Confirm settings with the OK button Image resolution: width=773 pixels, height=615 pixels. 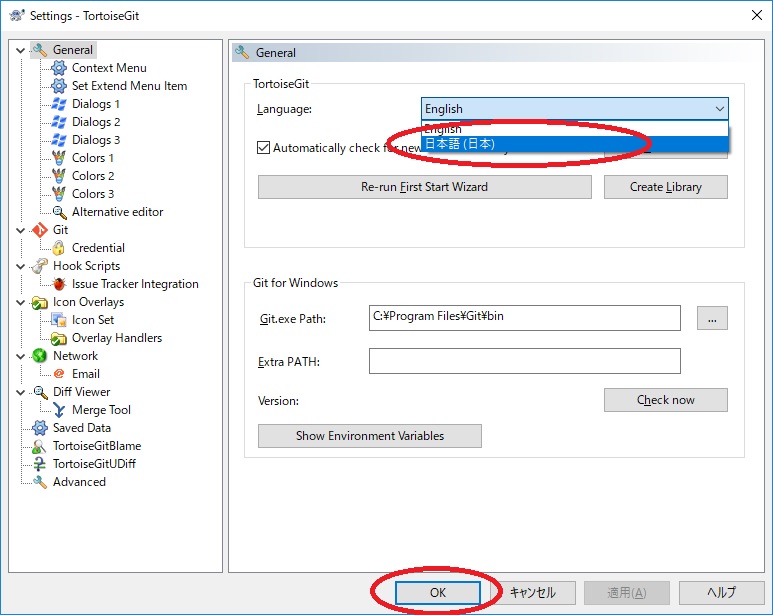coord(437,593)
